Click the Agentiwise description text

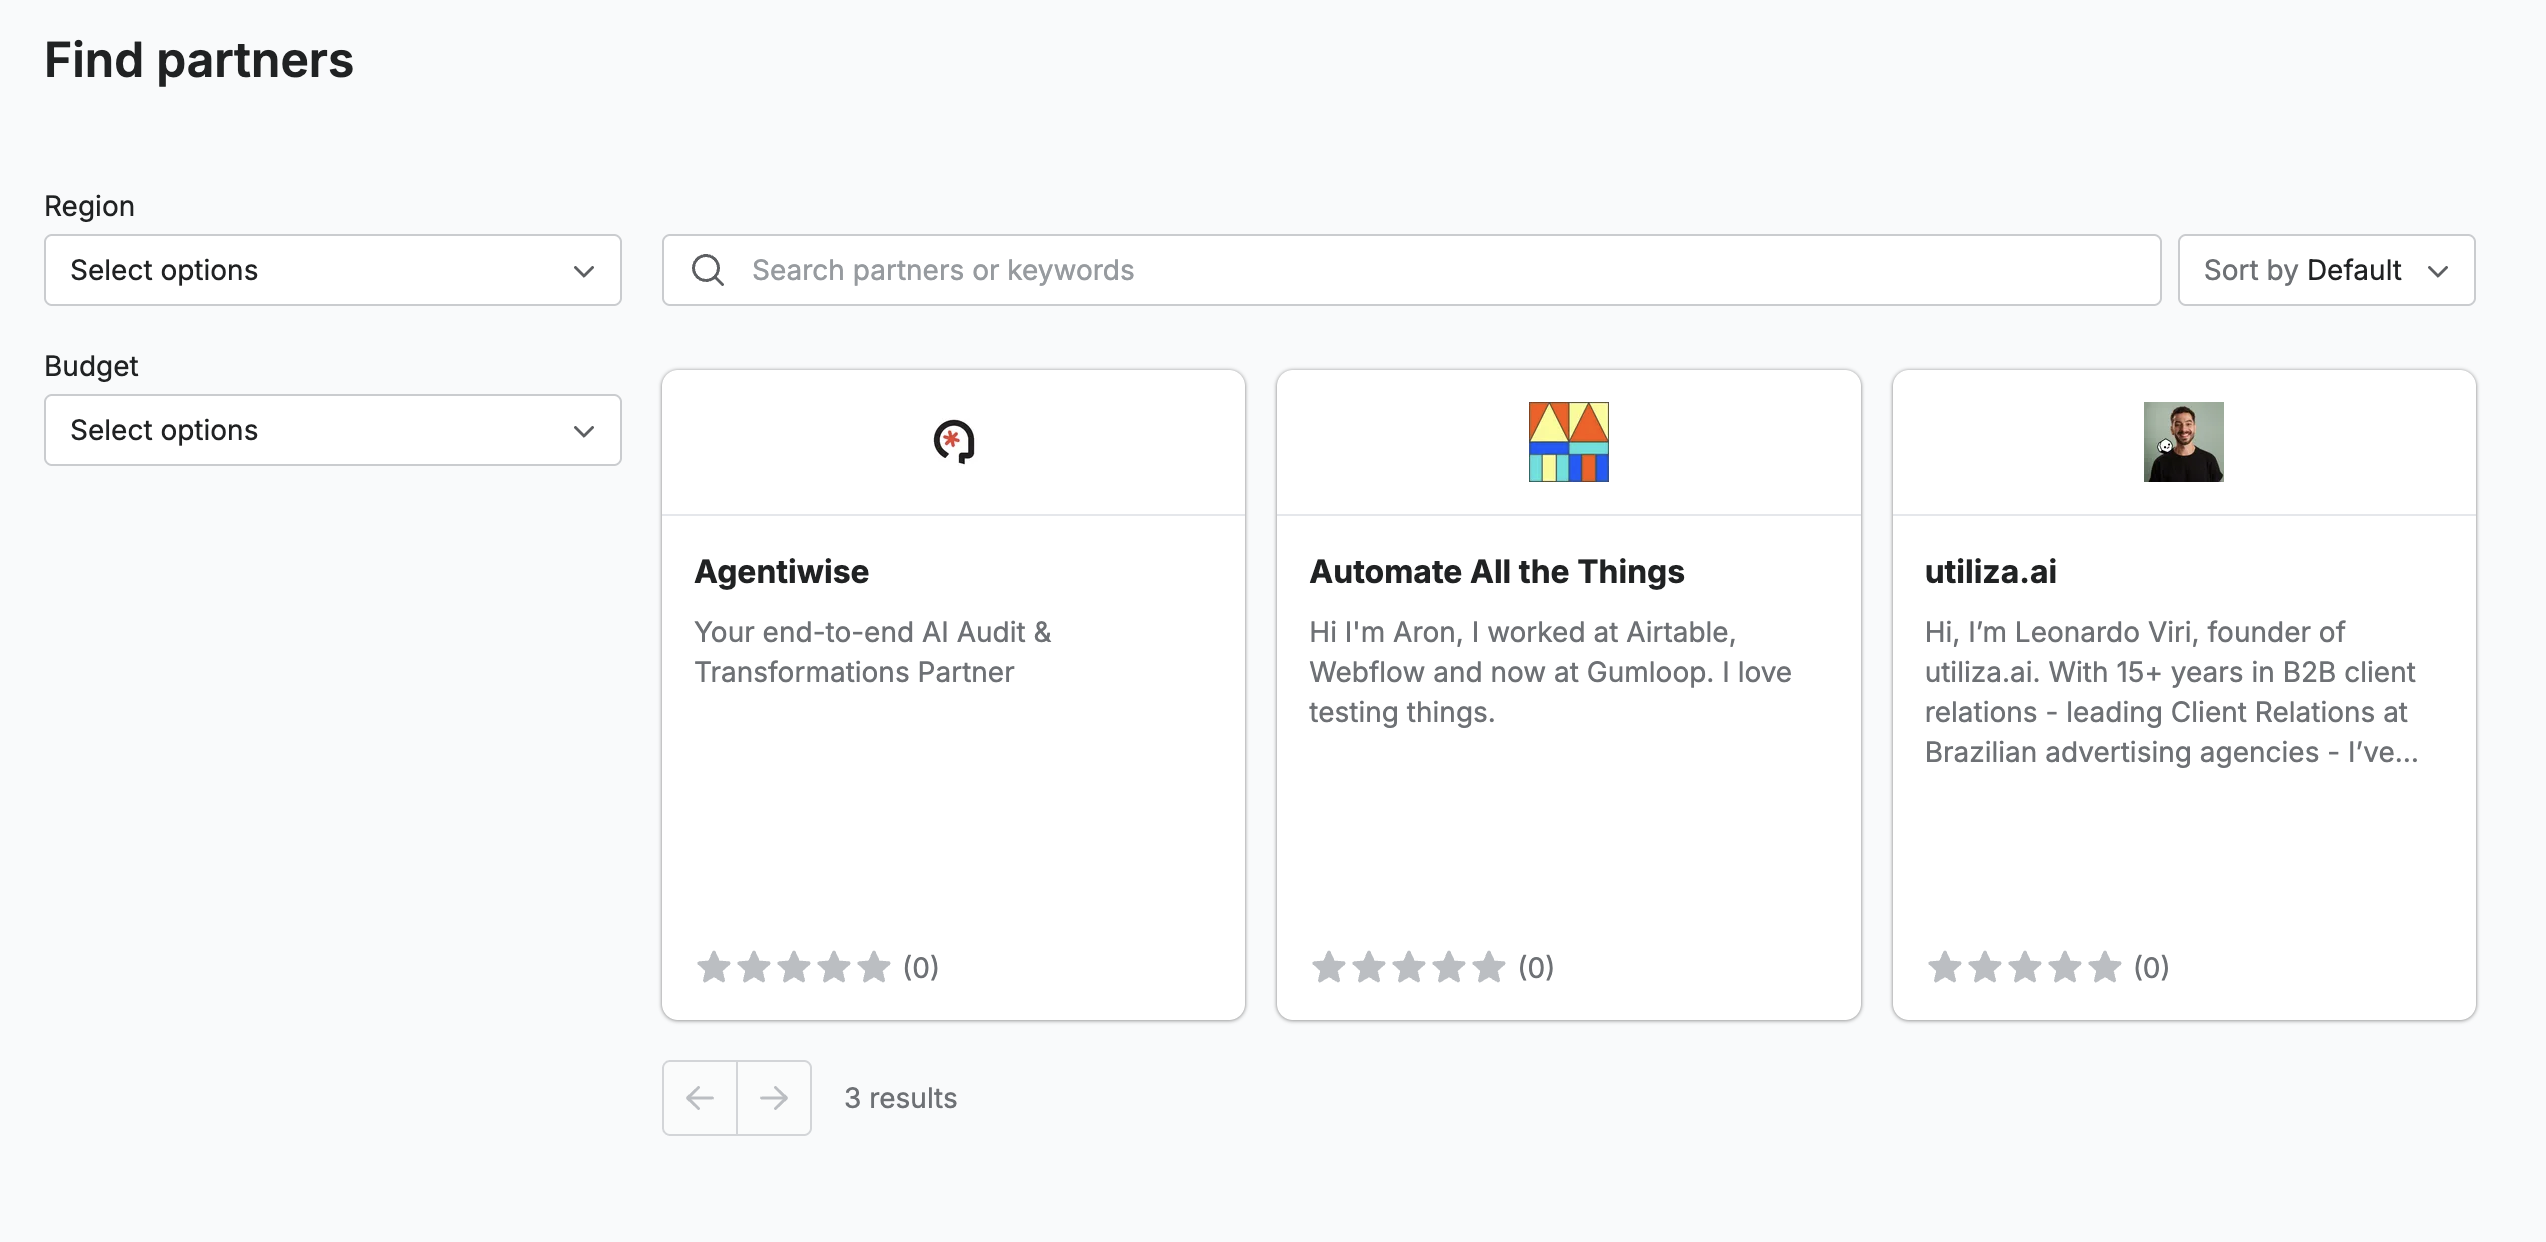873,652
